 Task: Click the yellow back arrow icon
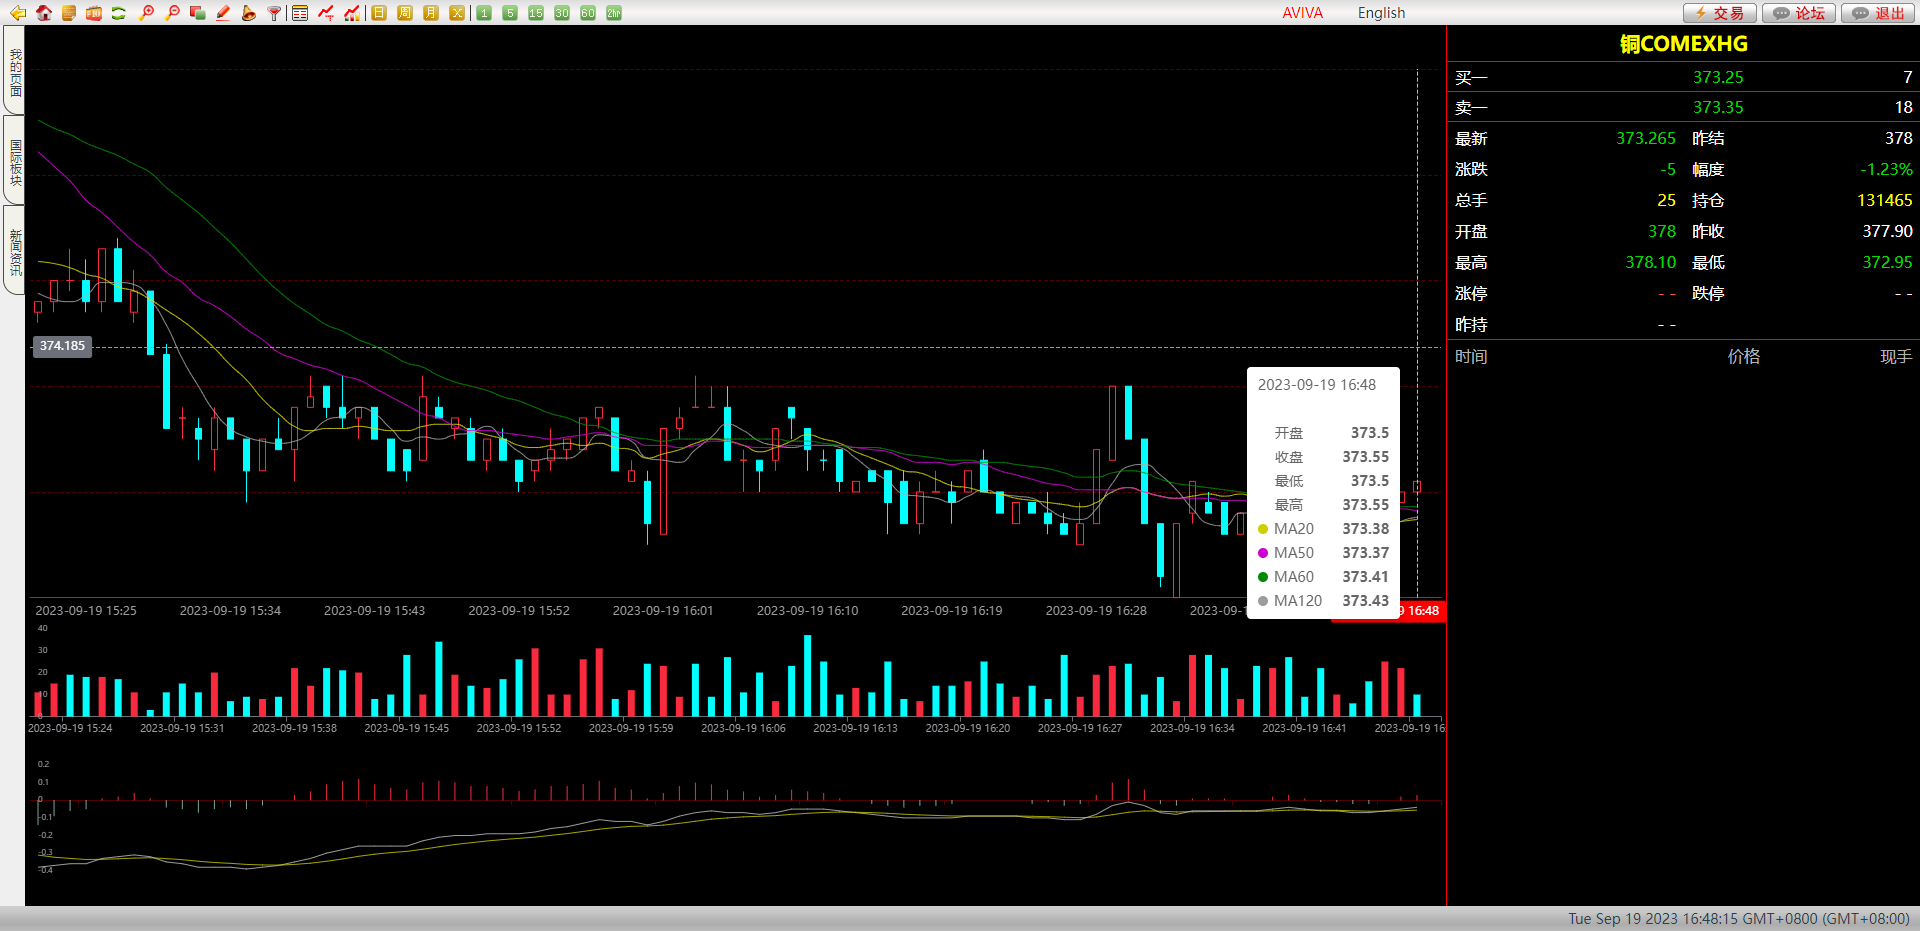coord(17,13)
